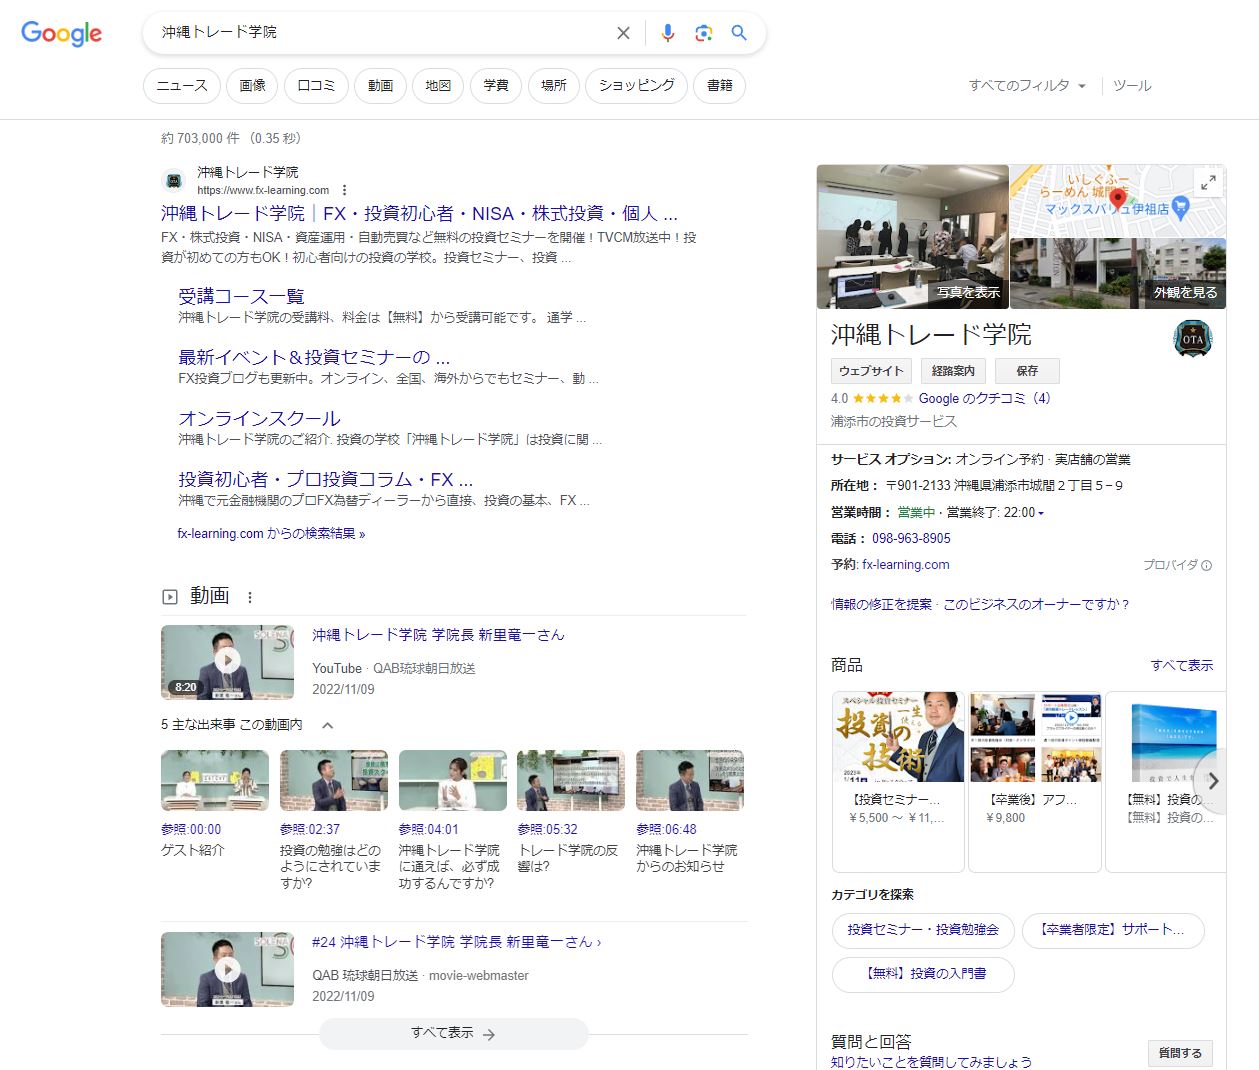The width and height of the screenshot is (1259, 1070).
Task: Select the 学費 filter chip
Action: 496,86
